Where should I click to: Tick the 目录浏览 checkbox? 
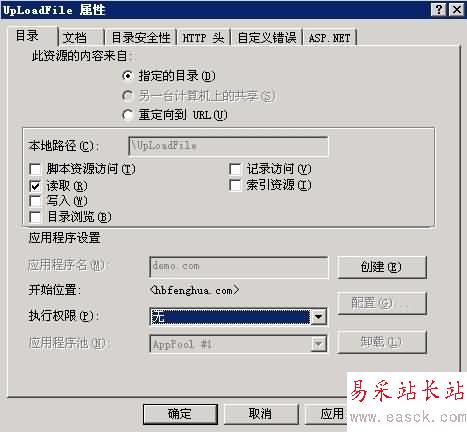pos(35,217)
